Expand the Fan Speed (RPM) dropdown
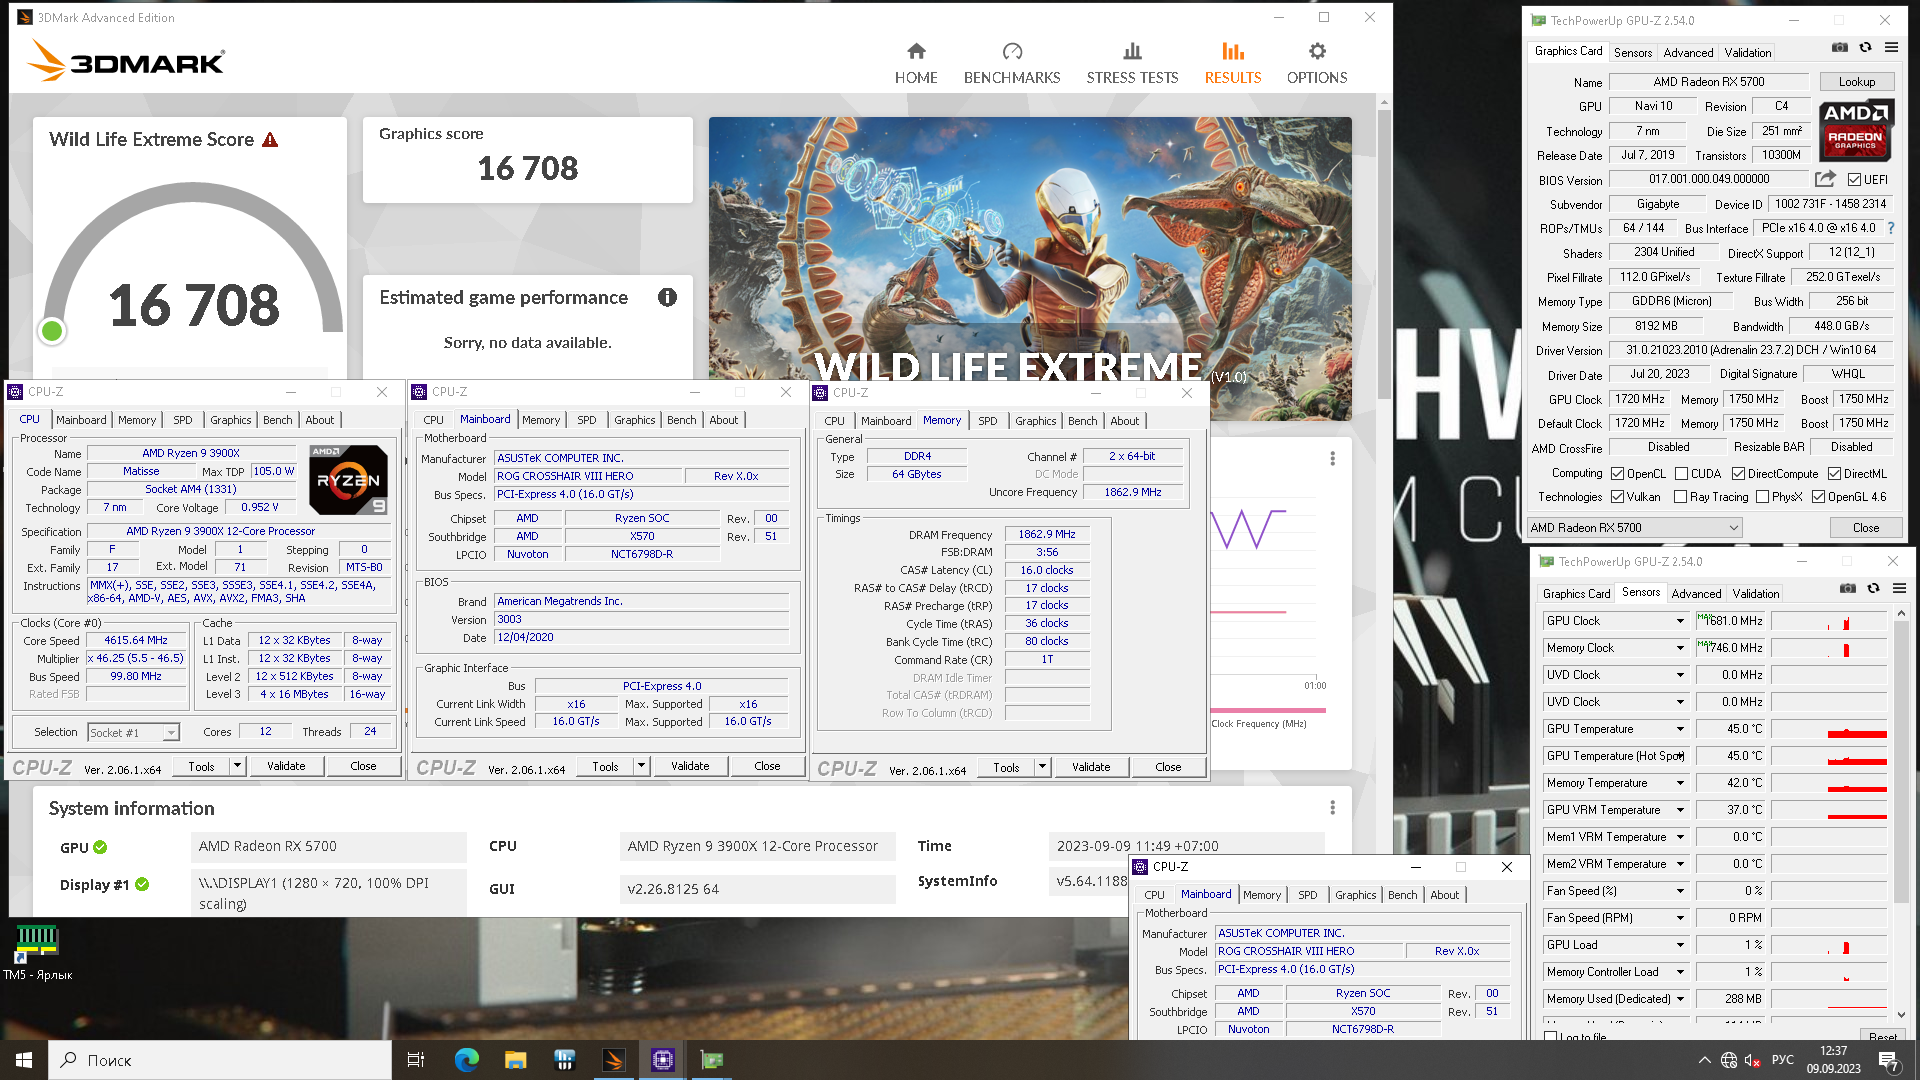The height and width of the screenshot is (1080, 1920). 1680,918
